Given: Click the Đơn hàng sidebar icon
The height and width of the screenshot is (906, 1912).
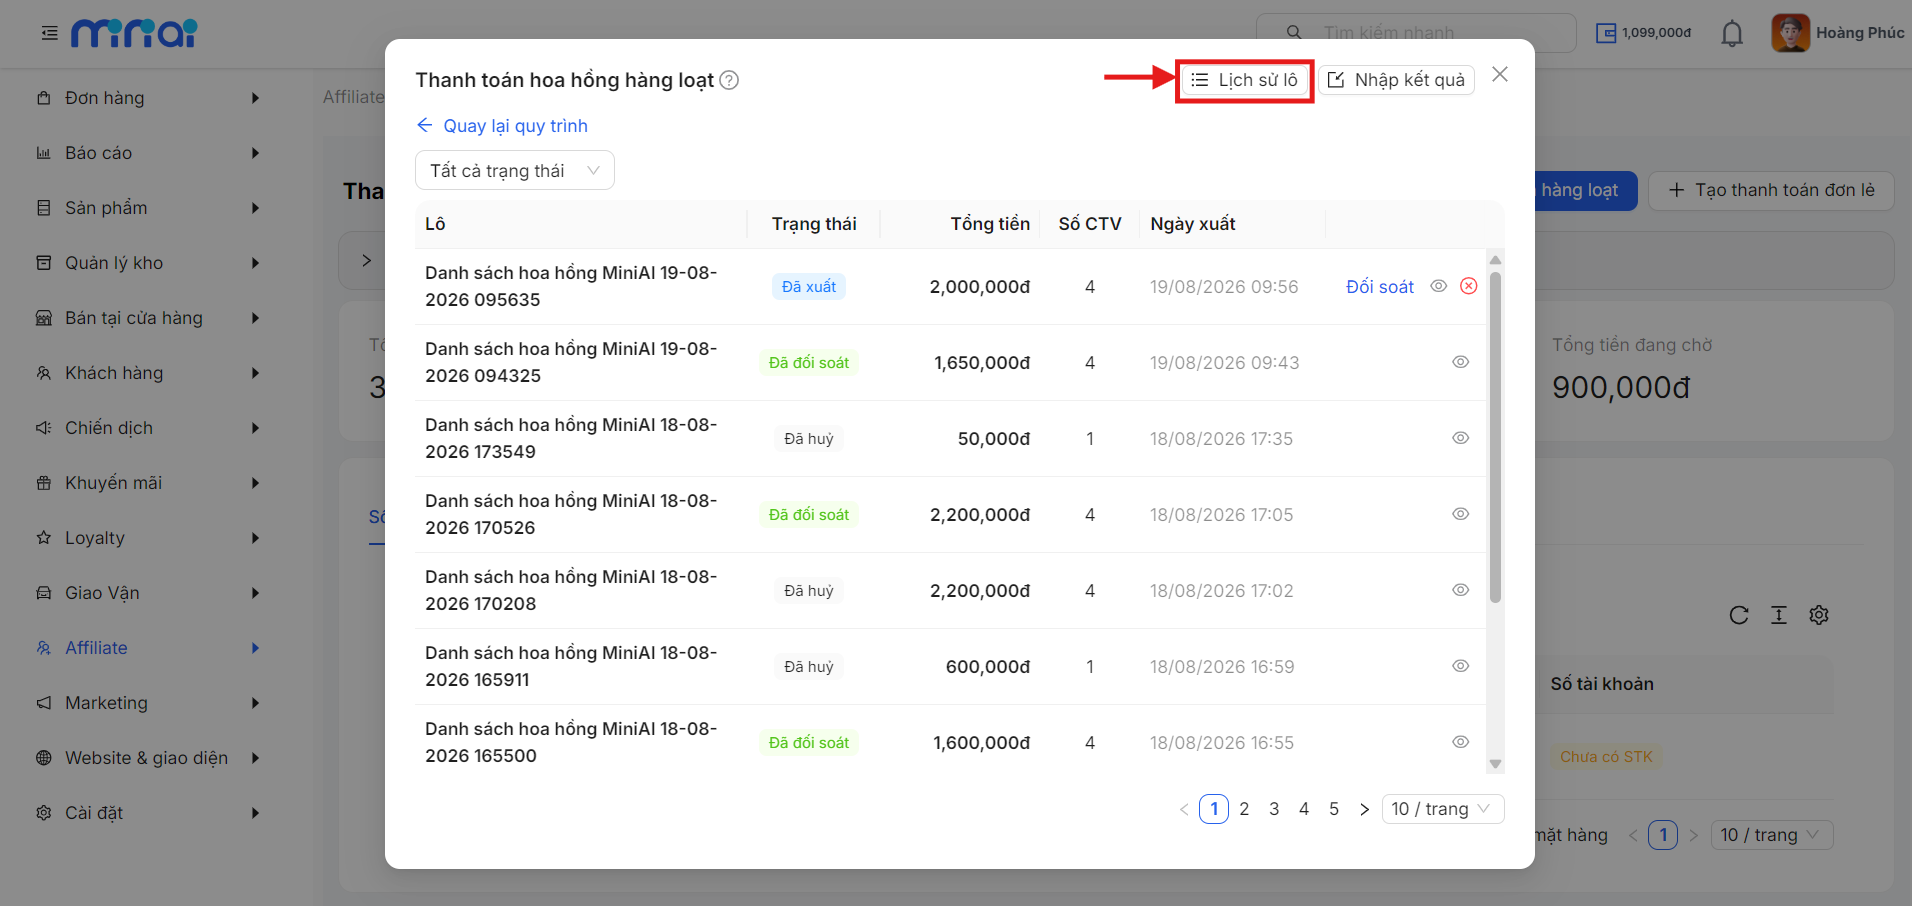Looking at the screenshot, I should click(x=44, y=98).
